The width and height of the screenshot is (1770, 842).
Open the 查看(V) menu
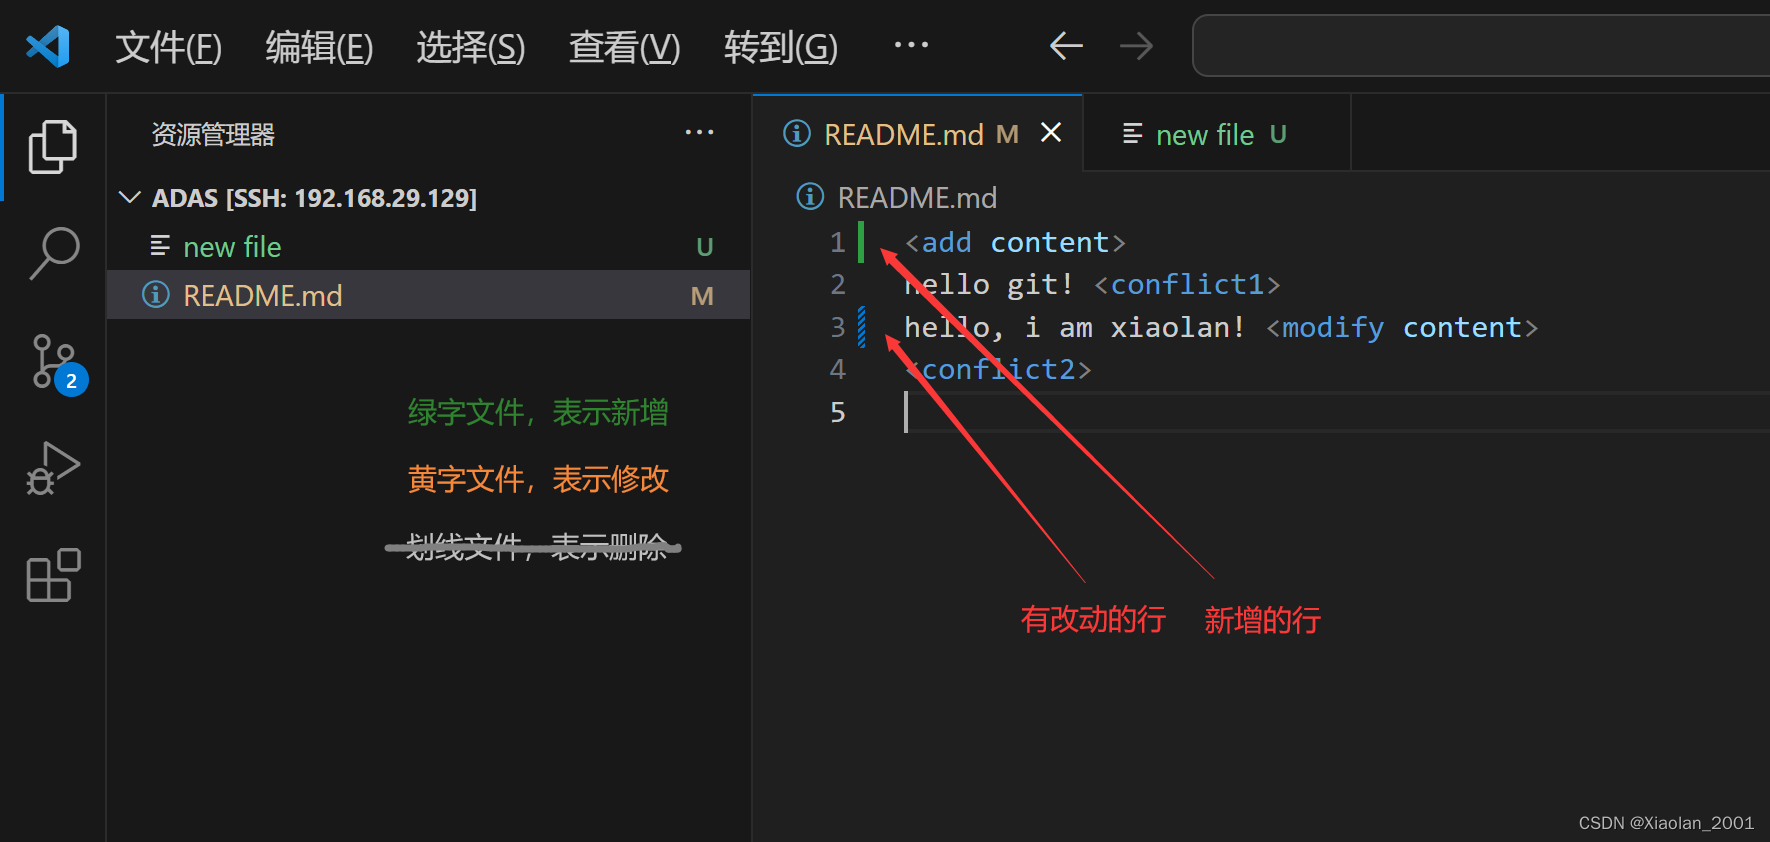coord(624,47)
